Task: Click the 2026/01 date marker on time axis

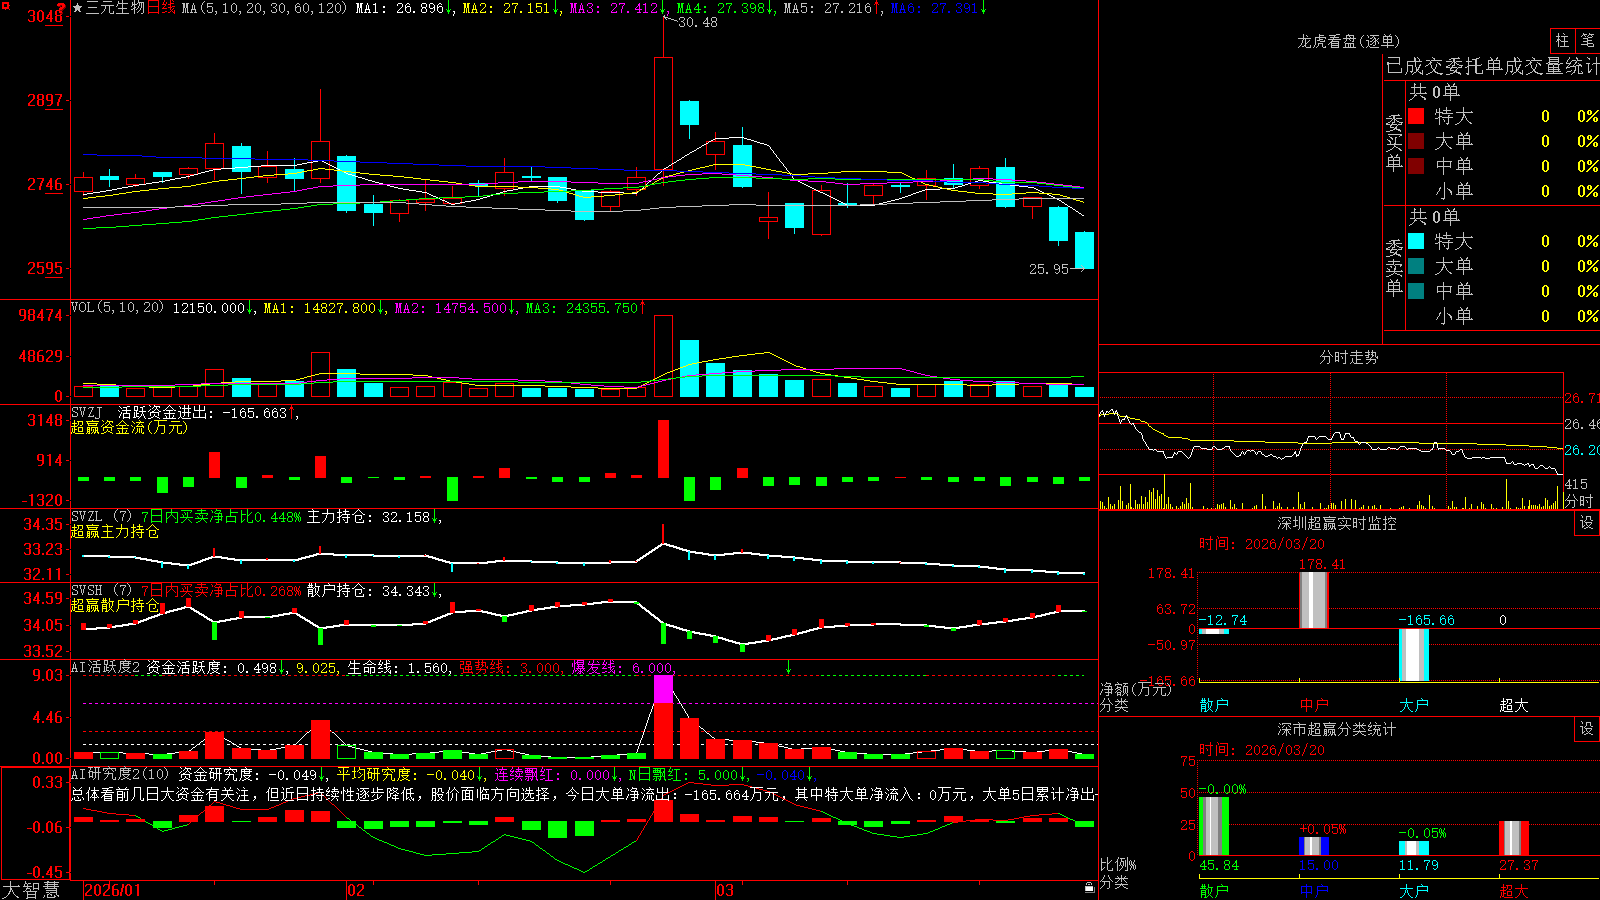Action: click(113, 890)
